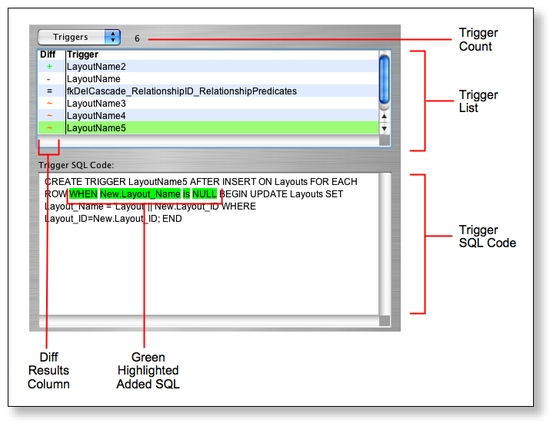Click the tilde icon beside LayoutName5

pos(49,128)
